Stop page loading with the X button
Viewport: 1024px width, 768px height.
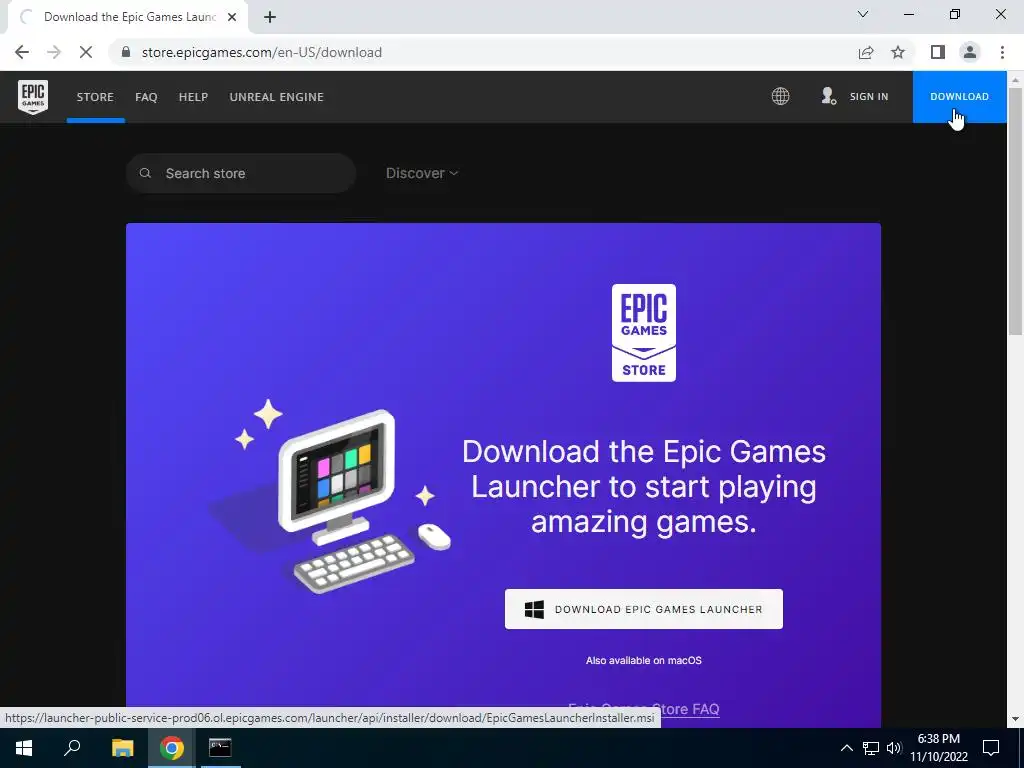(x=86, y=52)
